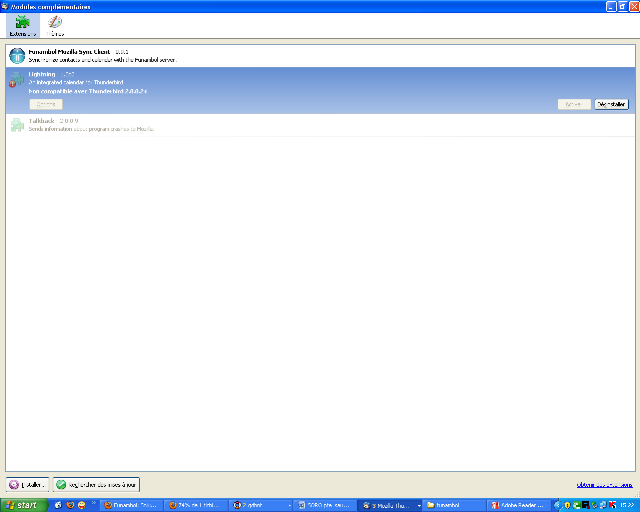Click the first quick launch icon beside Start
This screenshot has height=512, width=640.
pyautogui.click(x=58, y=505)
